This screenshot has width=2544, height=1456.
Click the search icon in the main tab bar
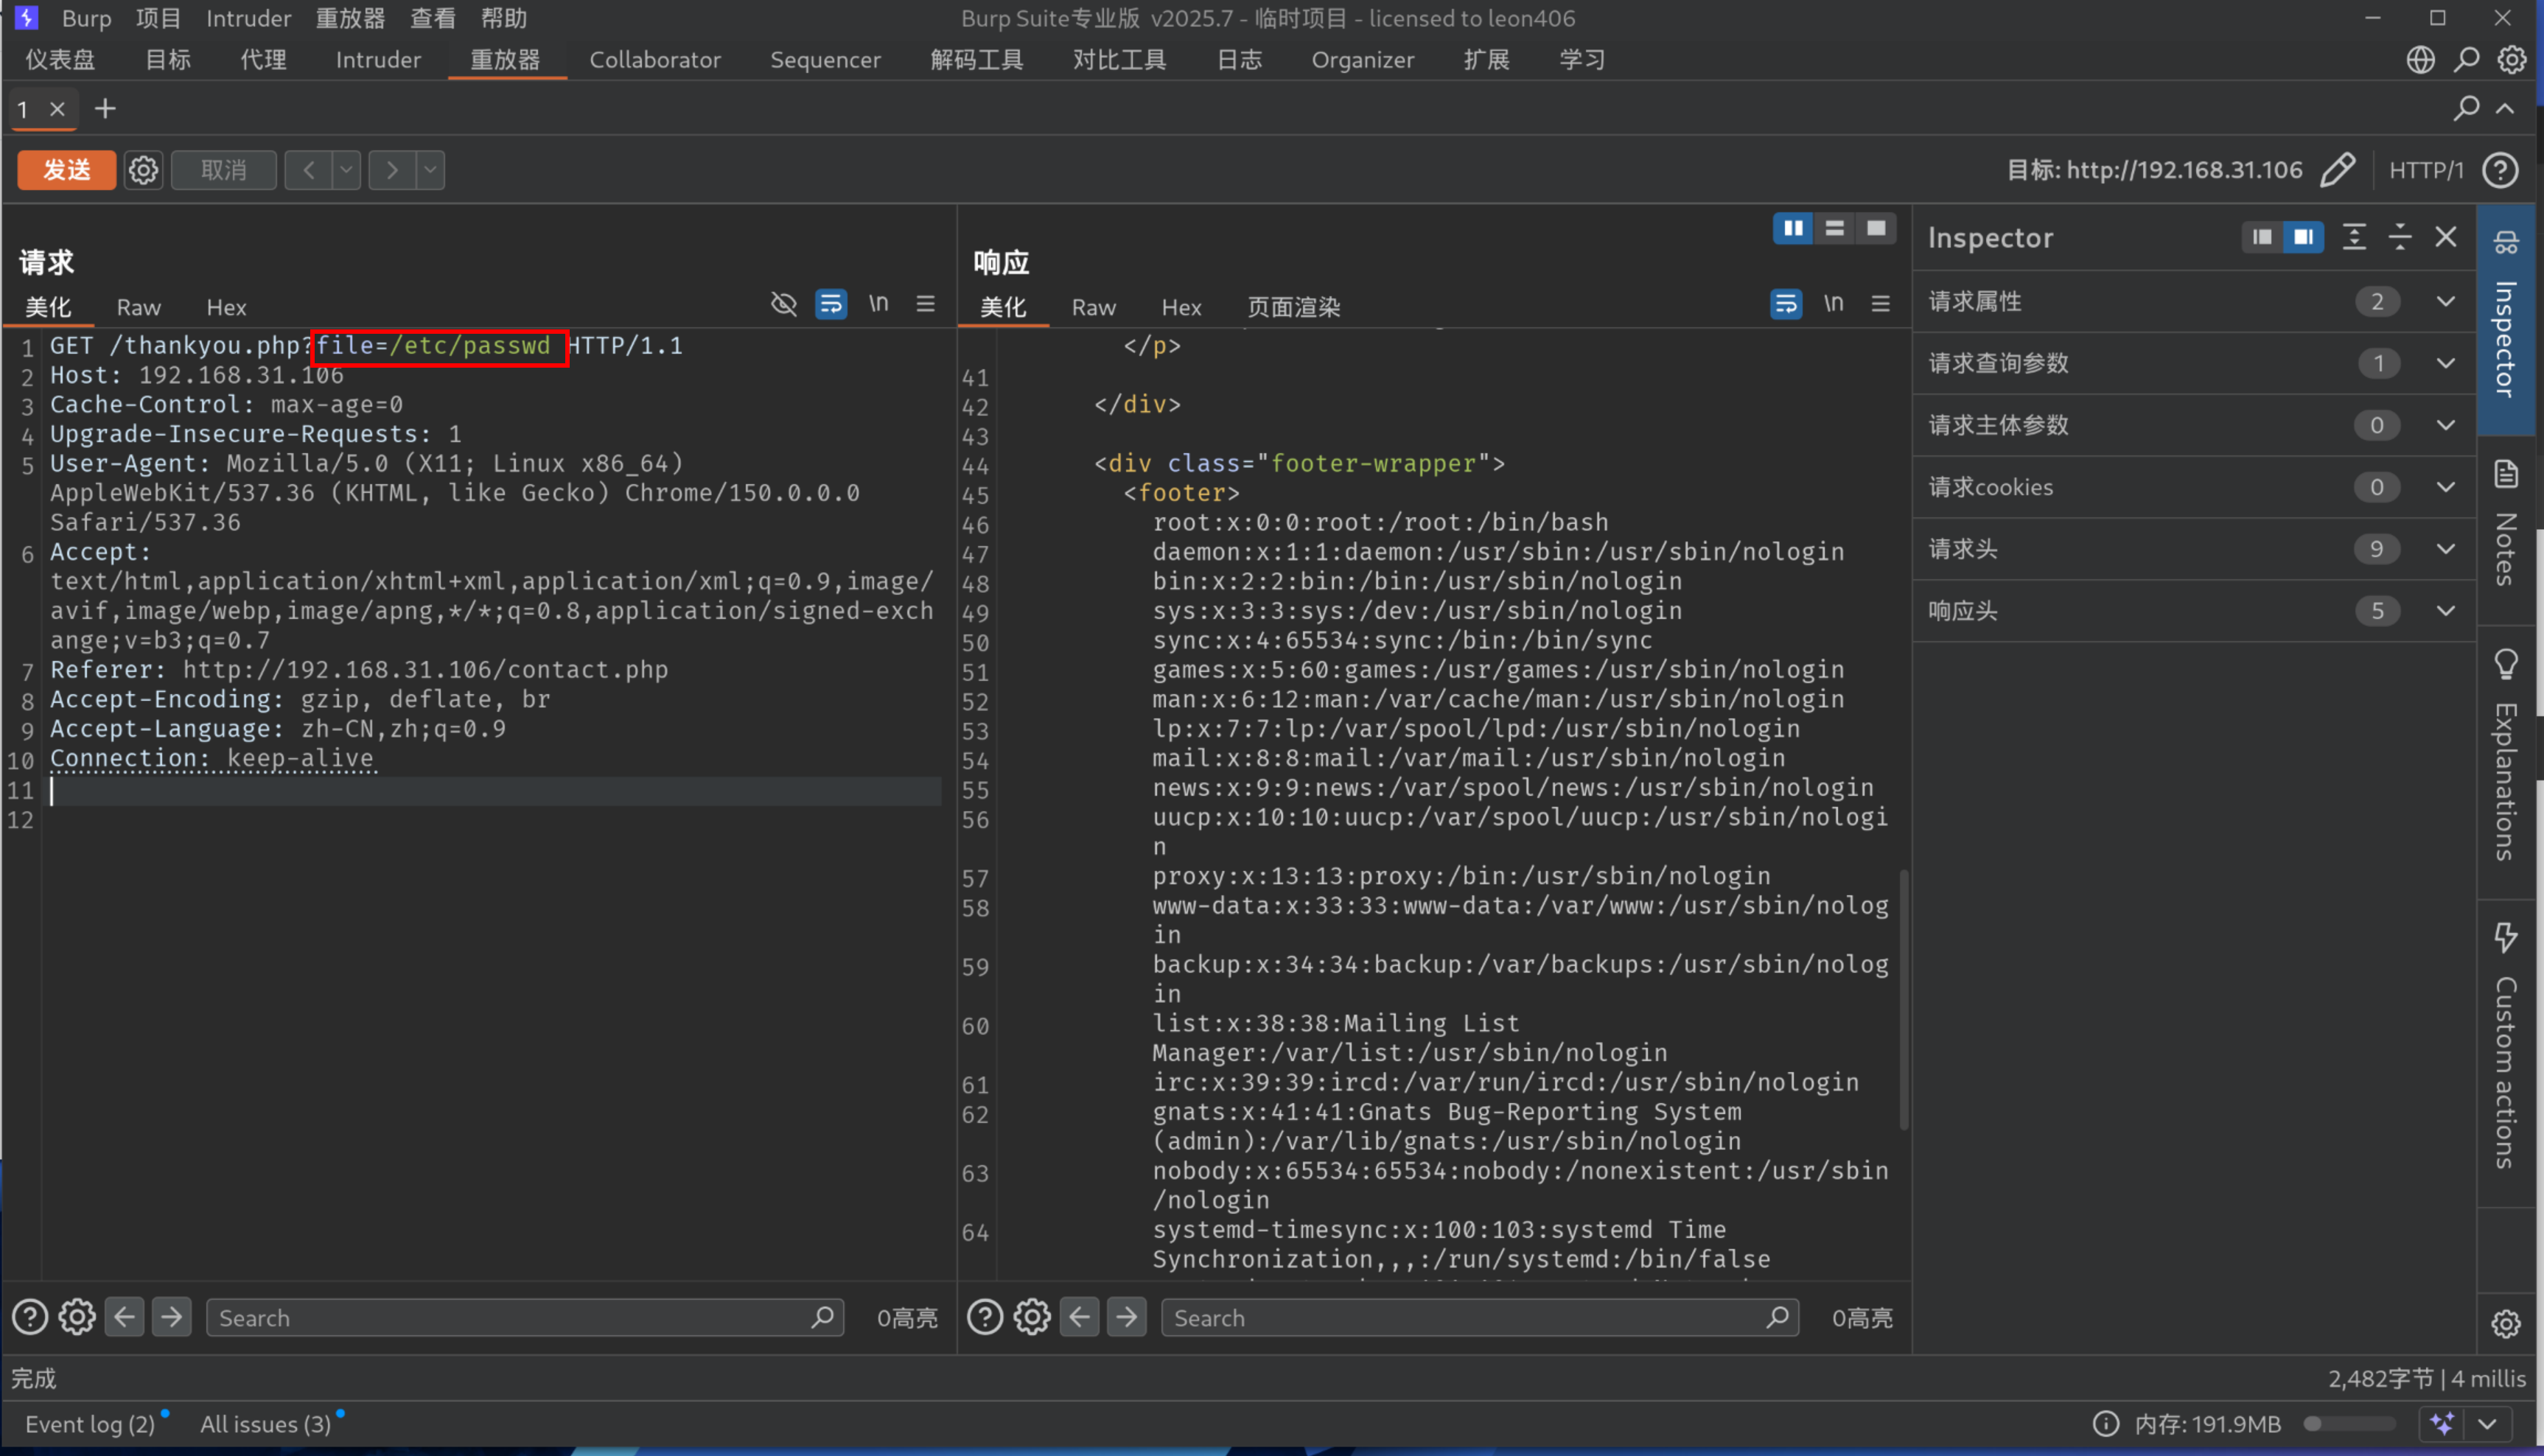coord(2467,60)
